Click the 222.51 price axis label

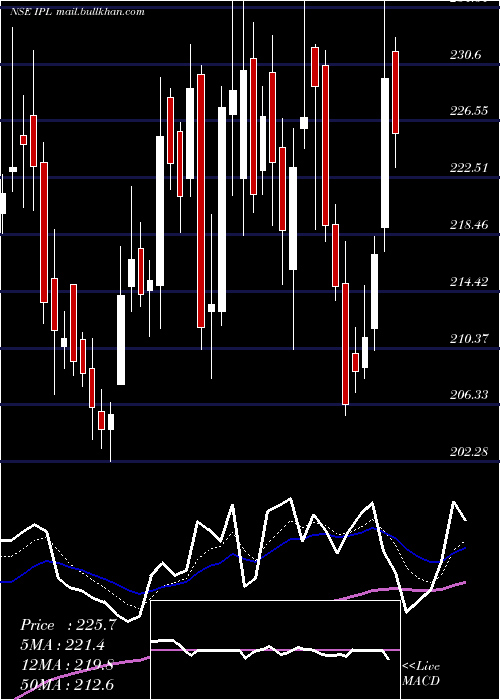(x=468, y=168)
